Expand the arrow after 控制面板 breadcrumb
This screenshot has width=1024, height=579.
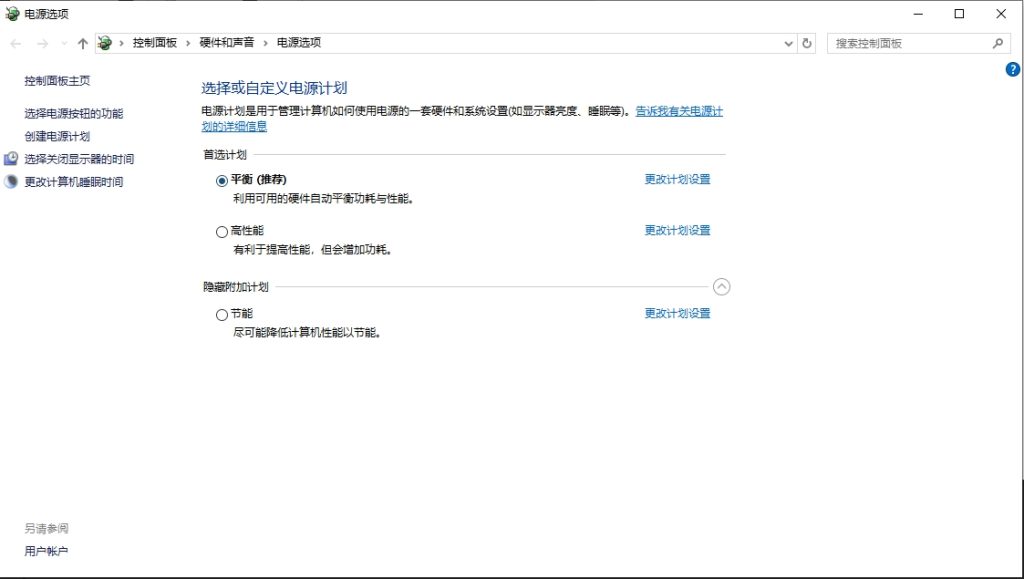pos(188,43)
